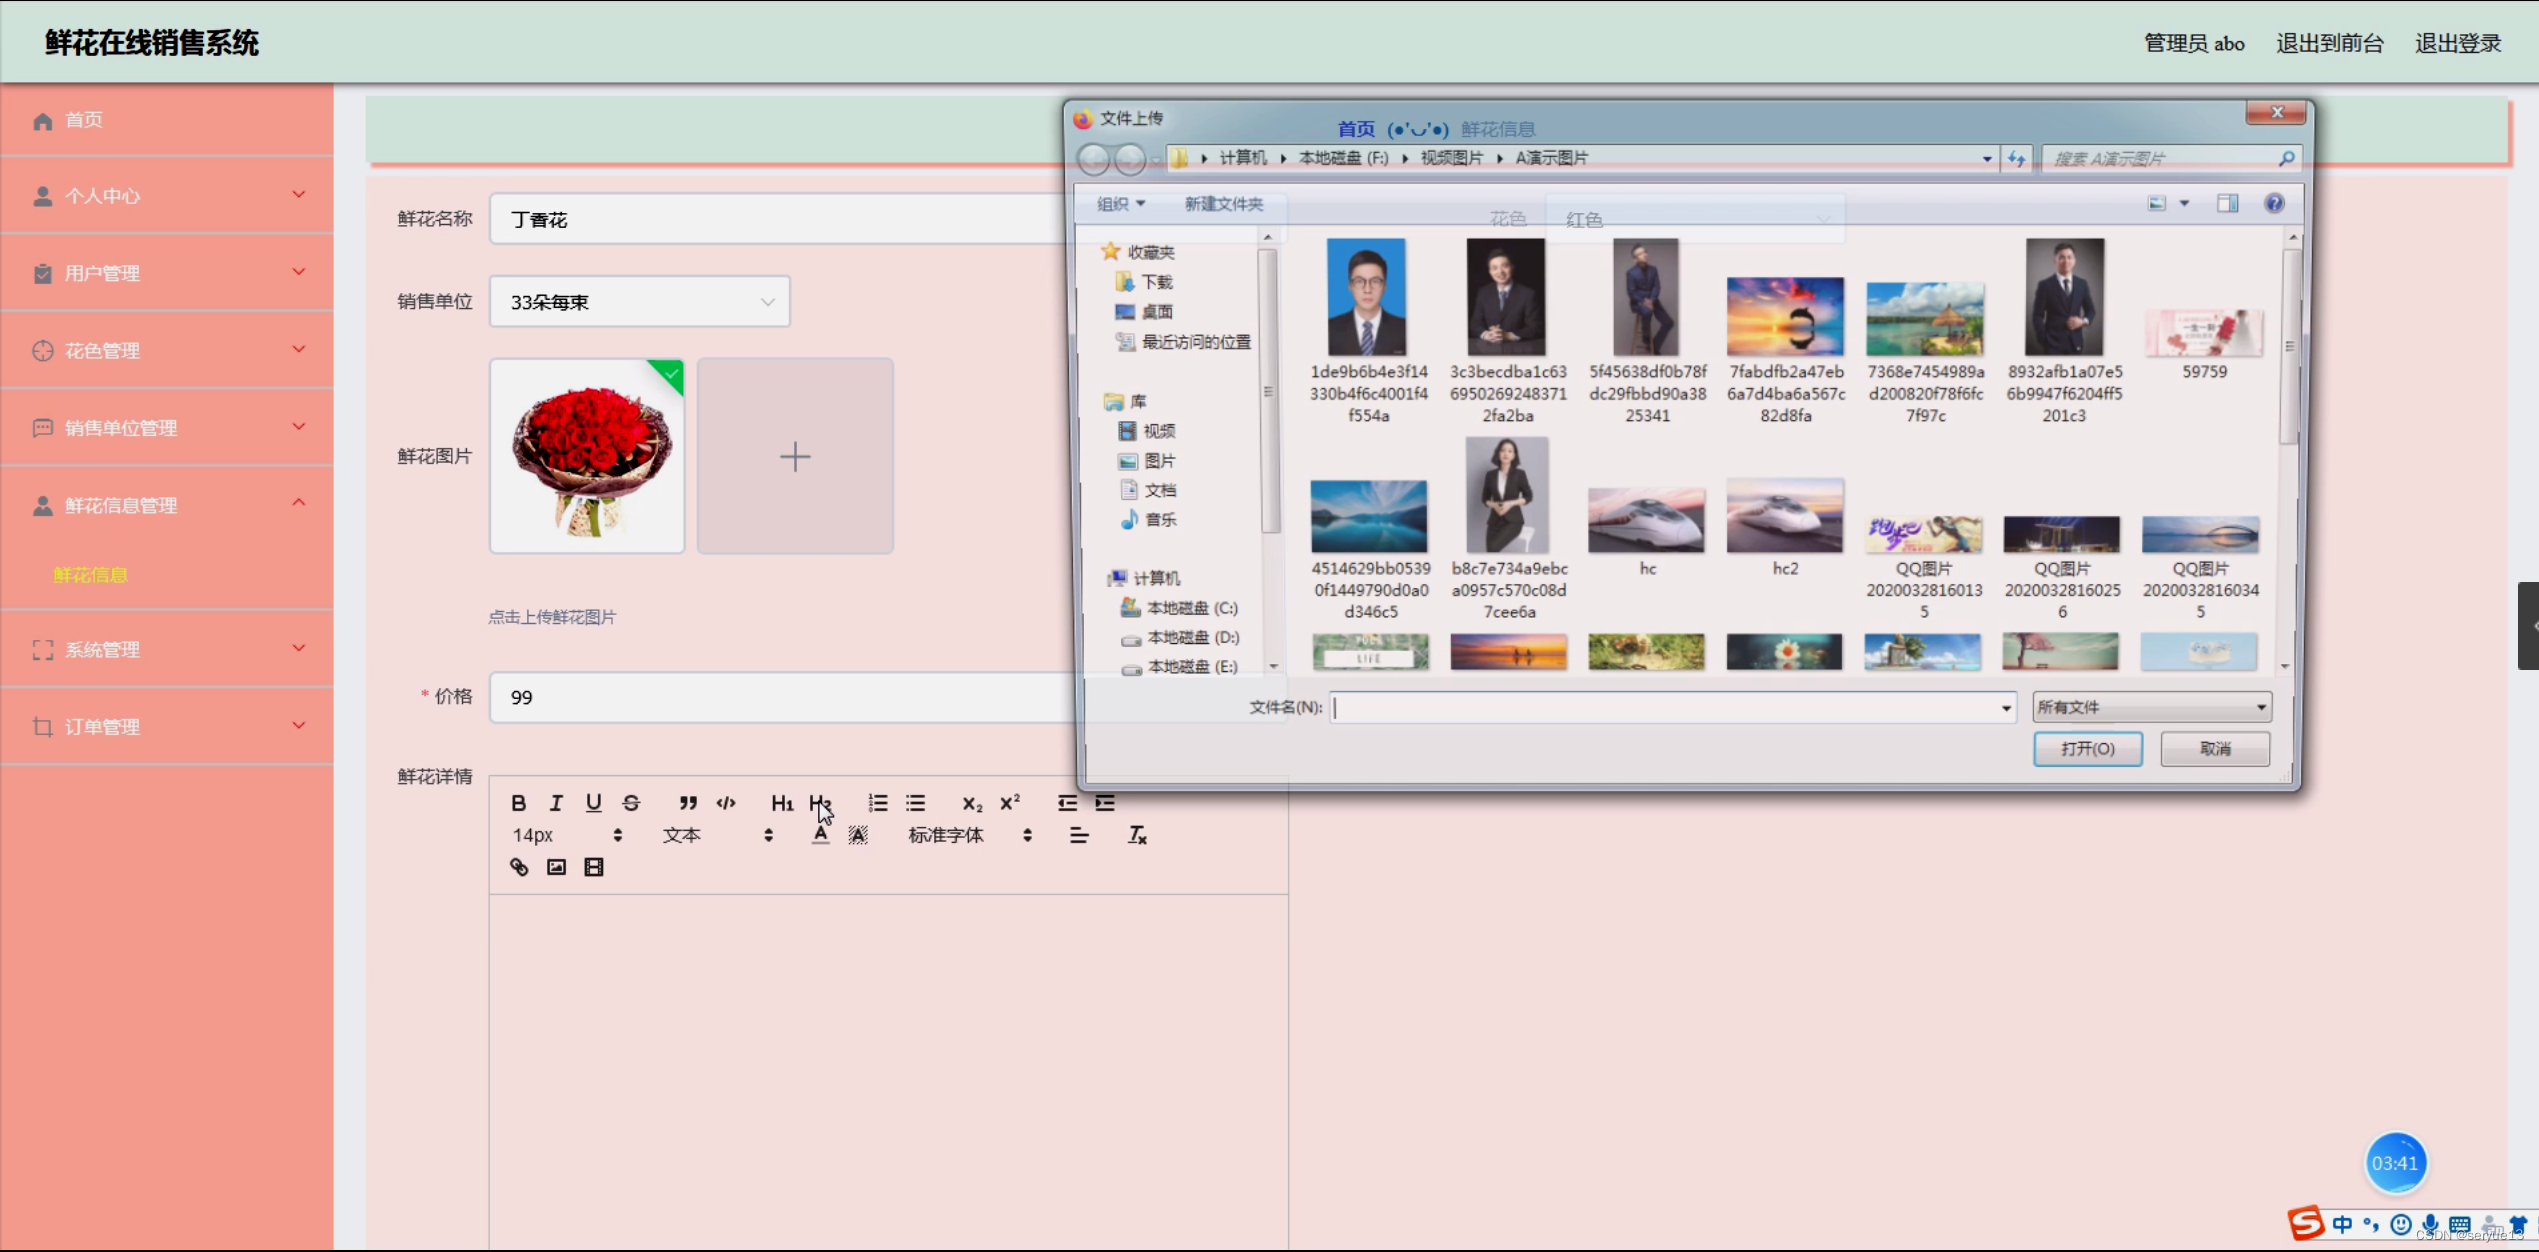Click the 视频图片 breadcrumb segment
2539x1252 pixels.
[1451, 158]
